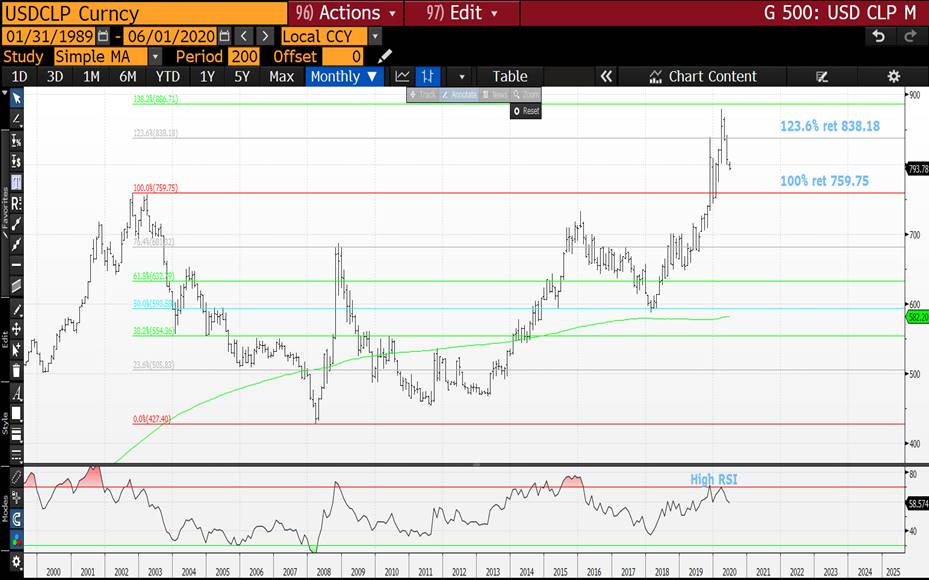The image size is (929, 580).
Task: Select the copy annotation pointer tool
Action: click(x=17, y=350)
